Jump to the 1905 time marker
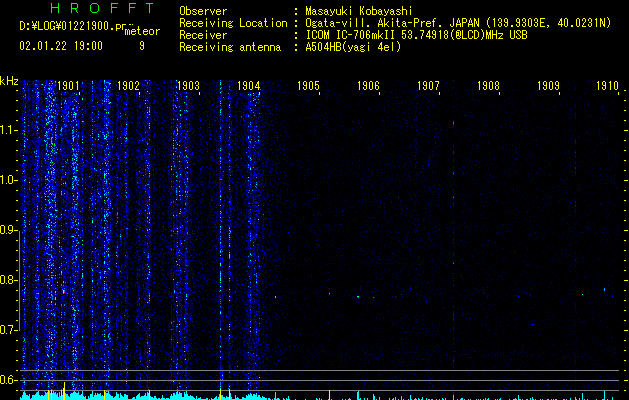Screen dimensions: 629x400 (308, 85)
